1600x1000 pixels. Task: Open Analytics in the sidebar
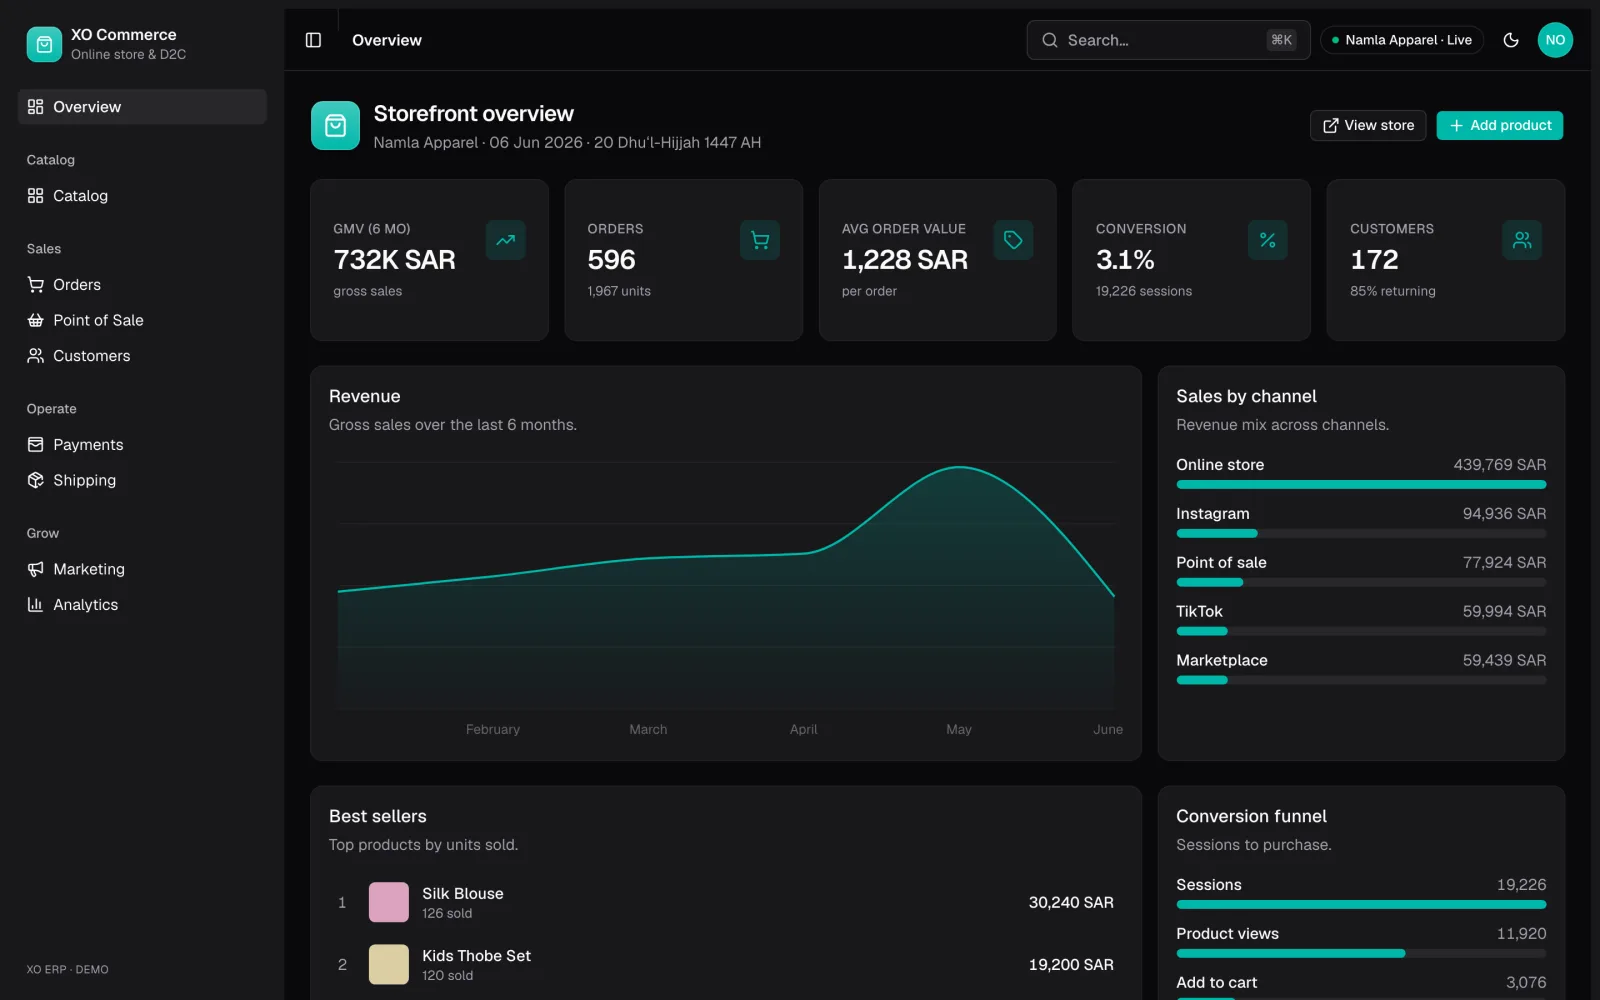coord(142,605)
